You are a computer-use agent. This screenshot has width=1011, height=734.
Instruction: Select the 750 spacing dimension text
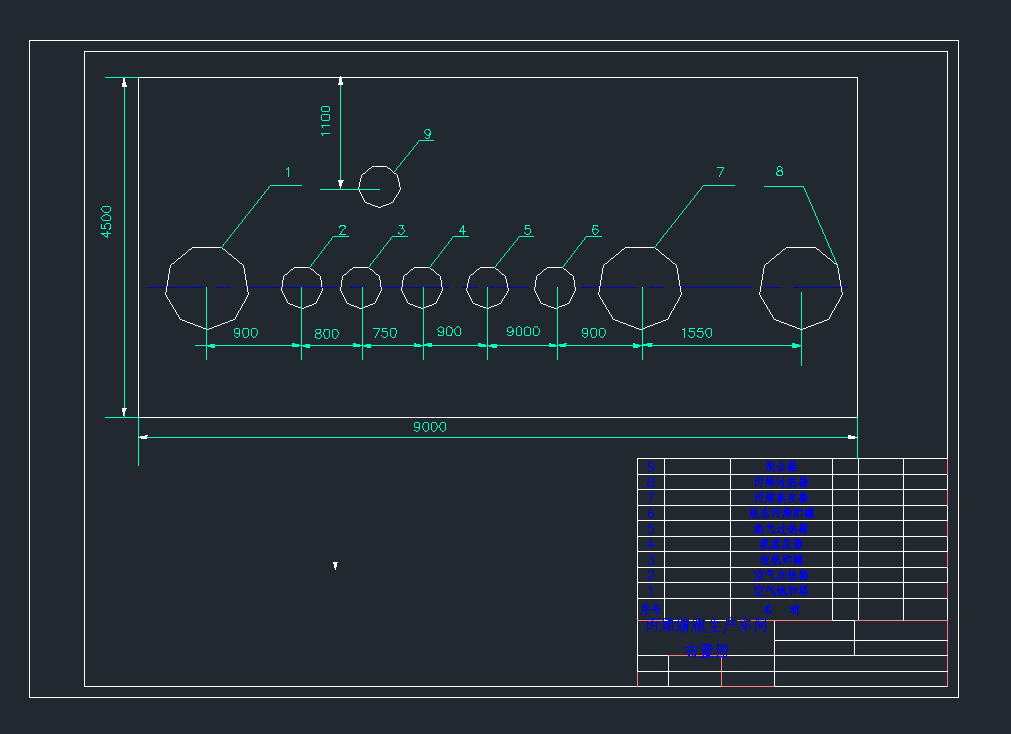click(385, 333)
